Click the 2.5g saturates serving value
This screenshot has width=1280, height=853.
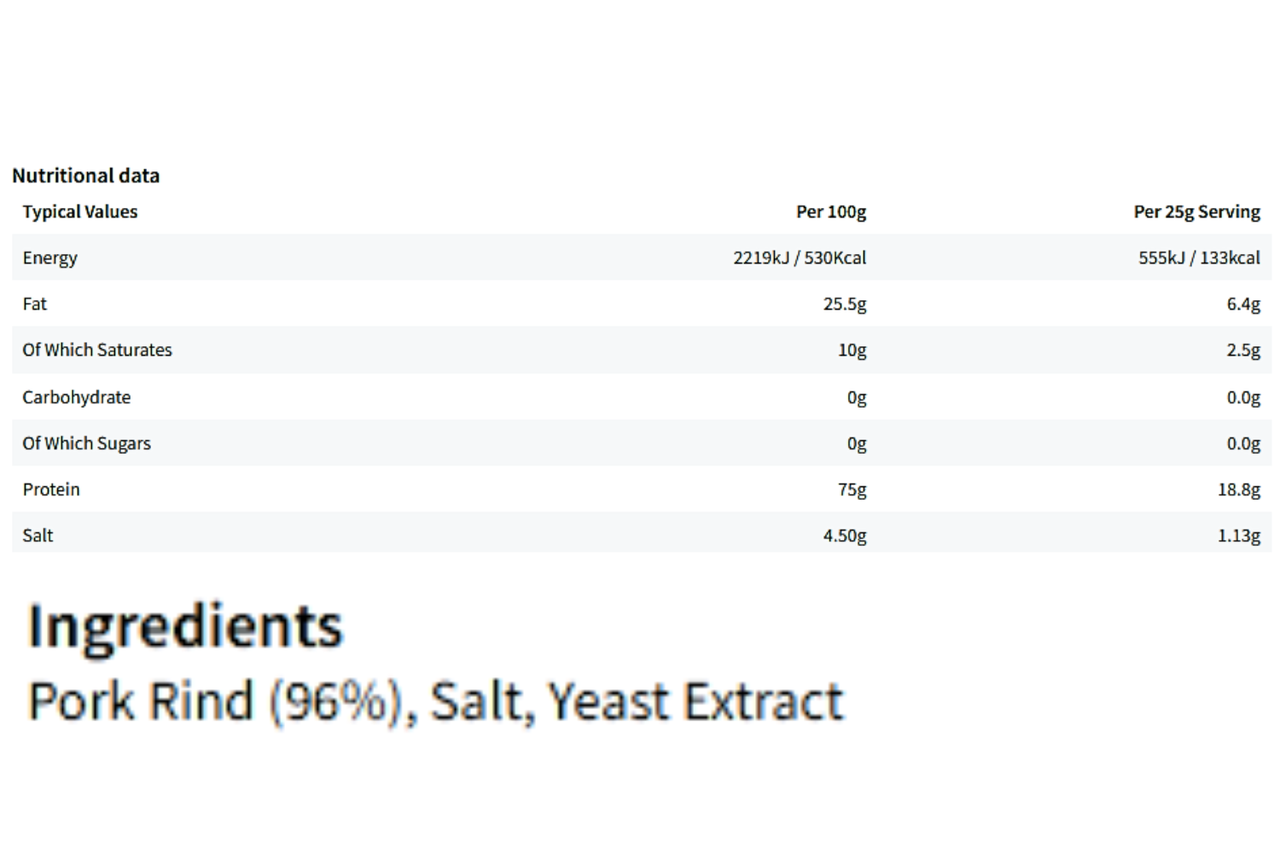(1243, 350)
